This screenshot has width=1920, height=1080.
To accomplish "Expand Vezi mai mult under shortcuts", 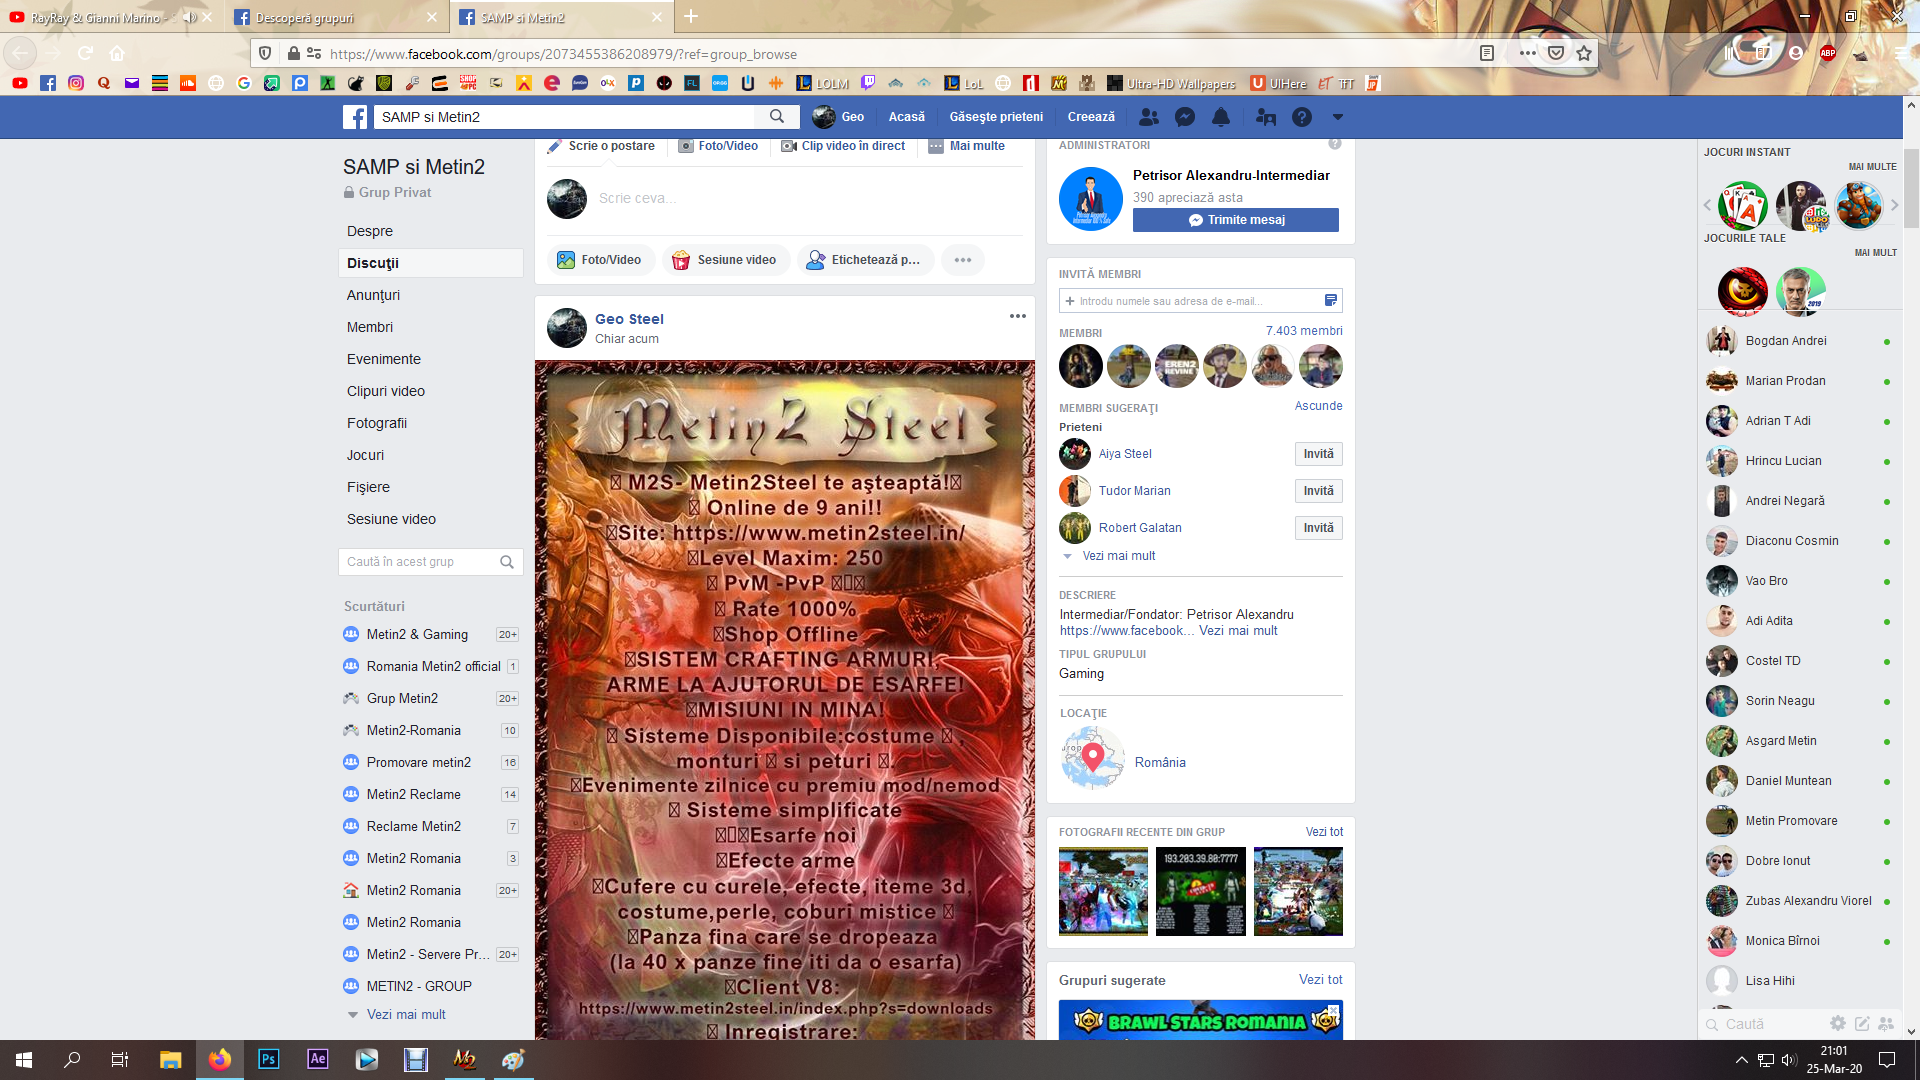I will [405, 1014].
